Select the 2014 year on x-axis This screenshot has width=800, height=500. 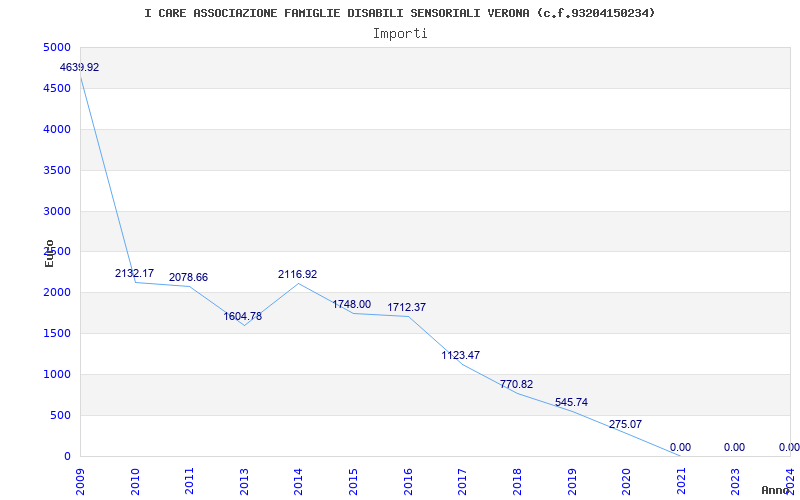tap(299, 479)
